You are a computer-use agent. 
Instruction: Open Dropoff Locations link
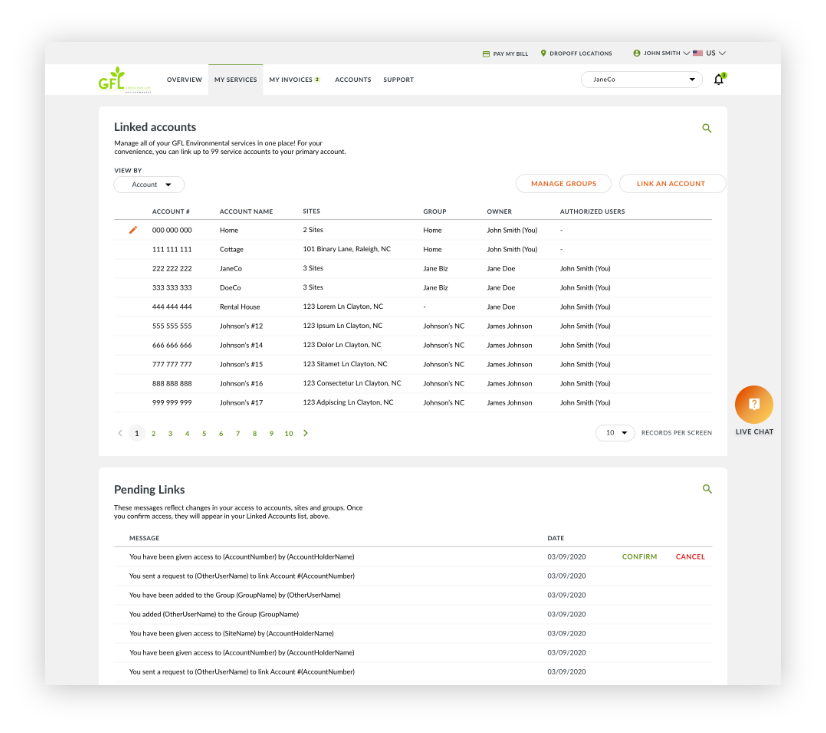pos(576,53)
